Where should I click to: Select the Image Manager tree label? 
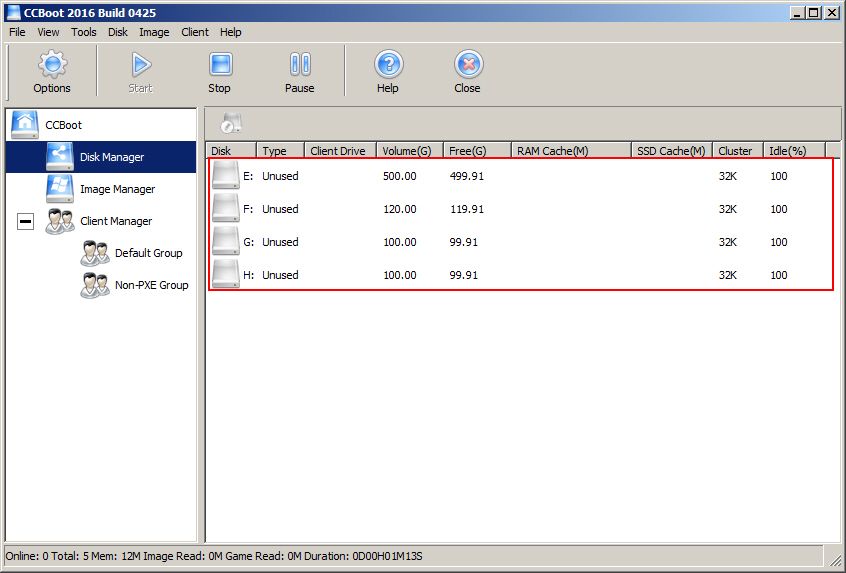coord(118,189)
